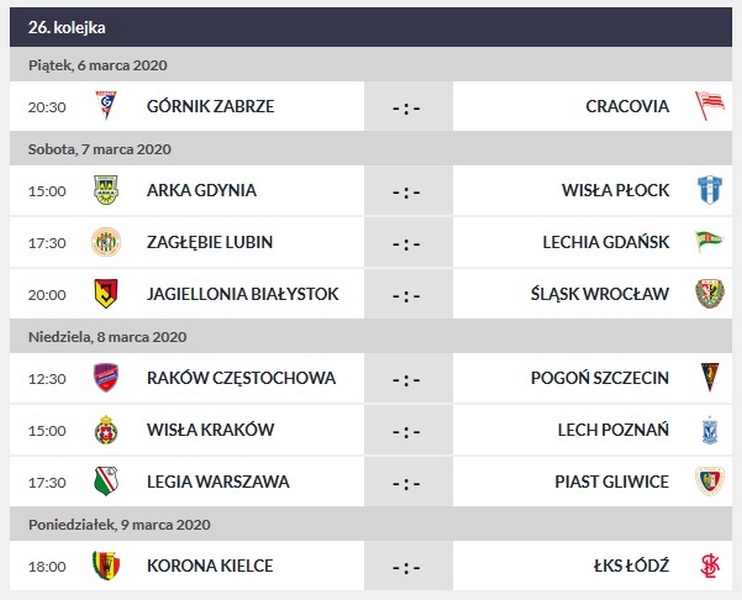Select the Jagiellonia Białystok crest

(106, 294)
